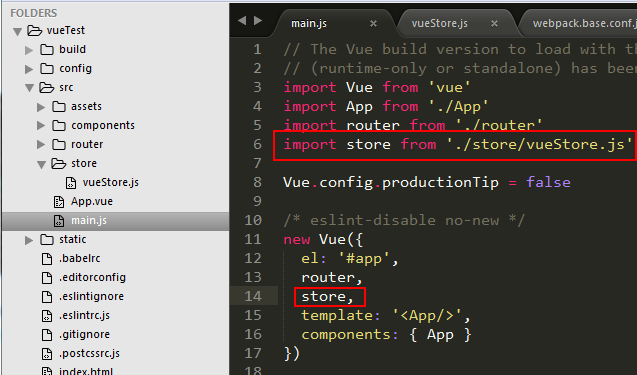Click the eslint-disable no-new comment
The image size is (637, 375).
coord(404,220)
